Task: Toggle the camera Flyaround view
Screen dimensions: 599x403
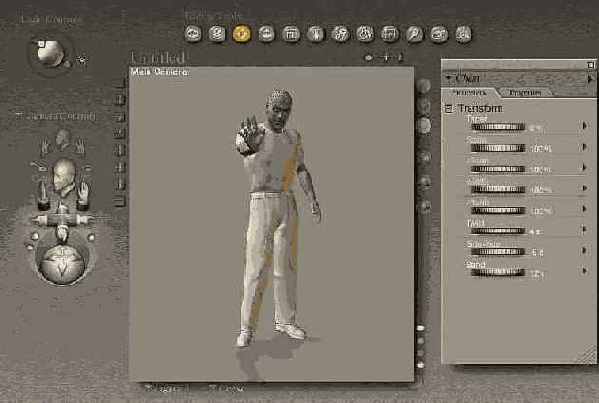Action: pyautogui.click(x=87, y=167)
